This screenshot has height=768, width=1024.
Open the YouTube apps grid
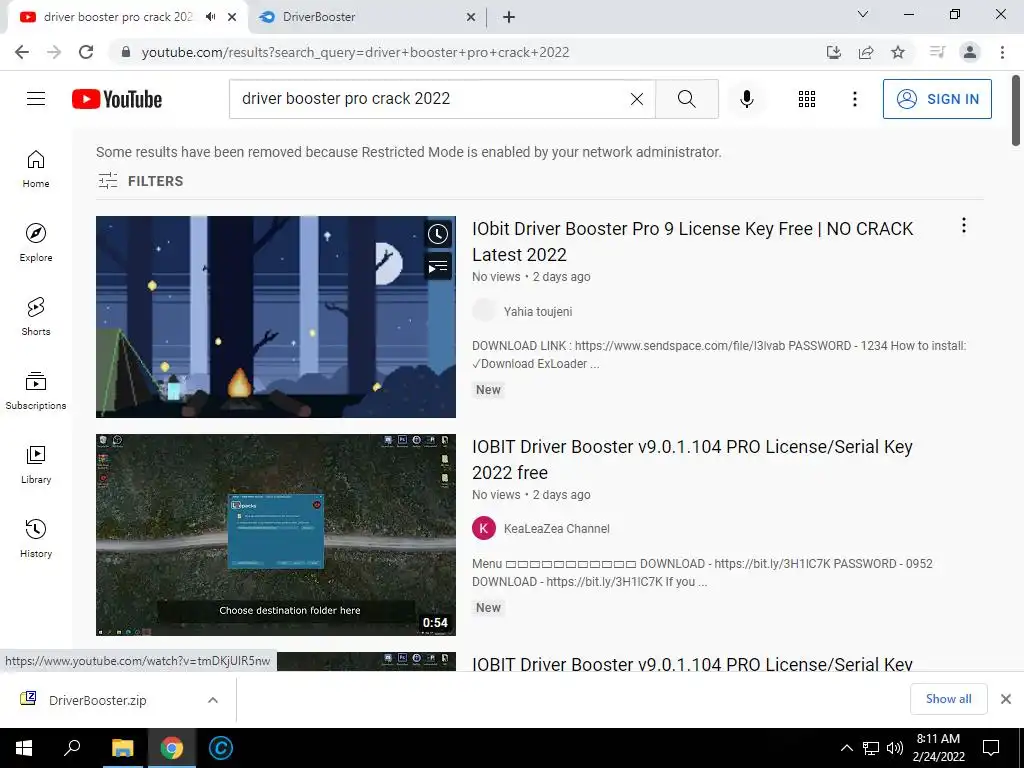(807, 99)
